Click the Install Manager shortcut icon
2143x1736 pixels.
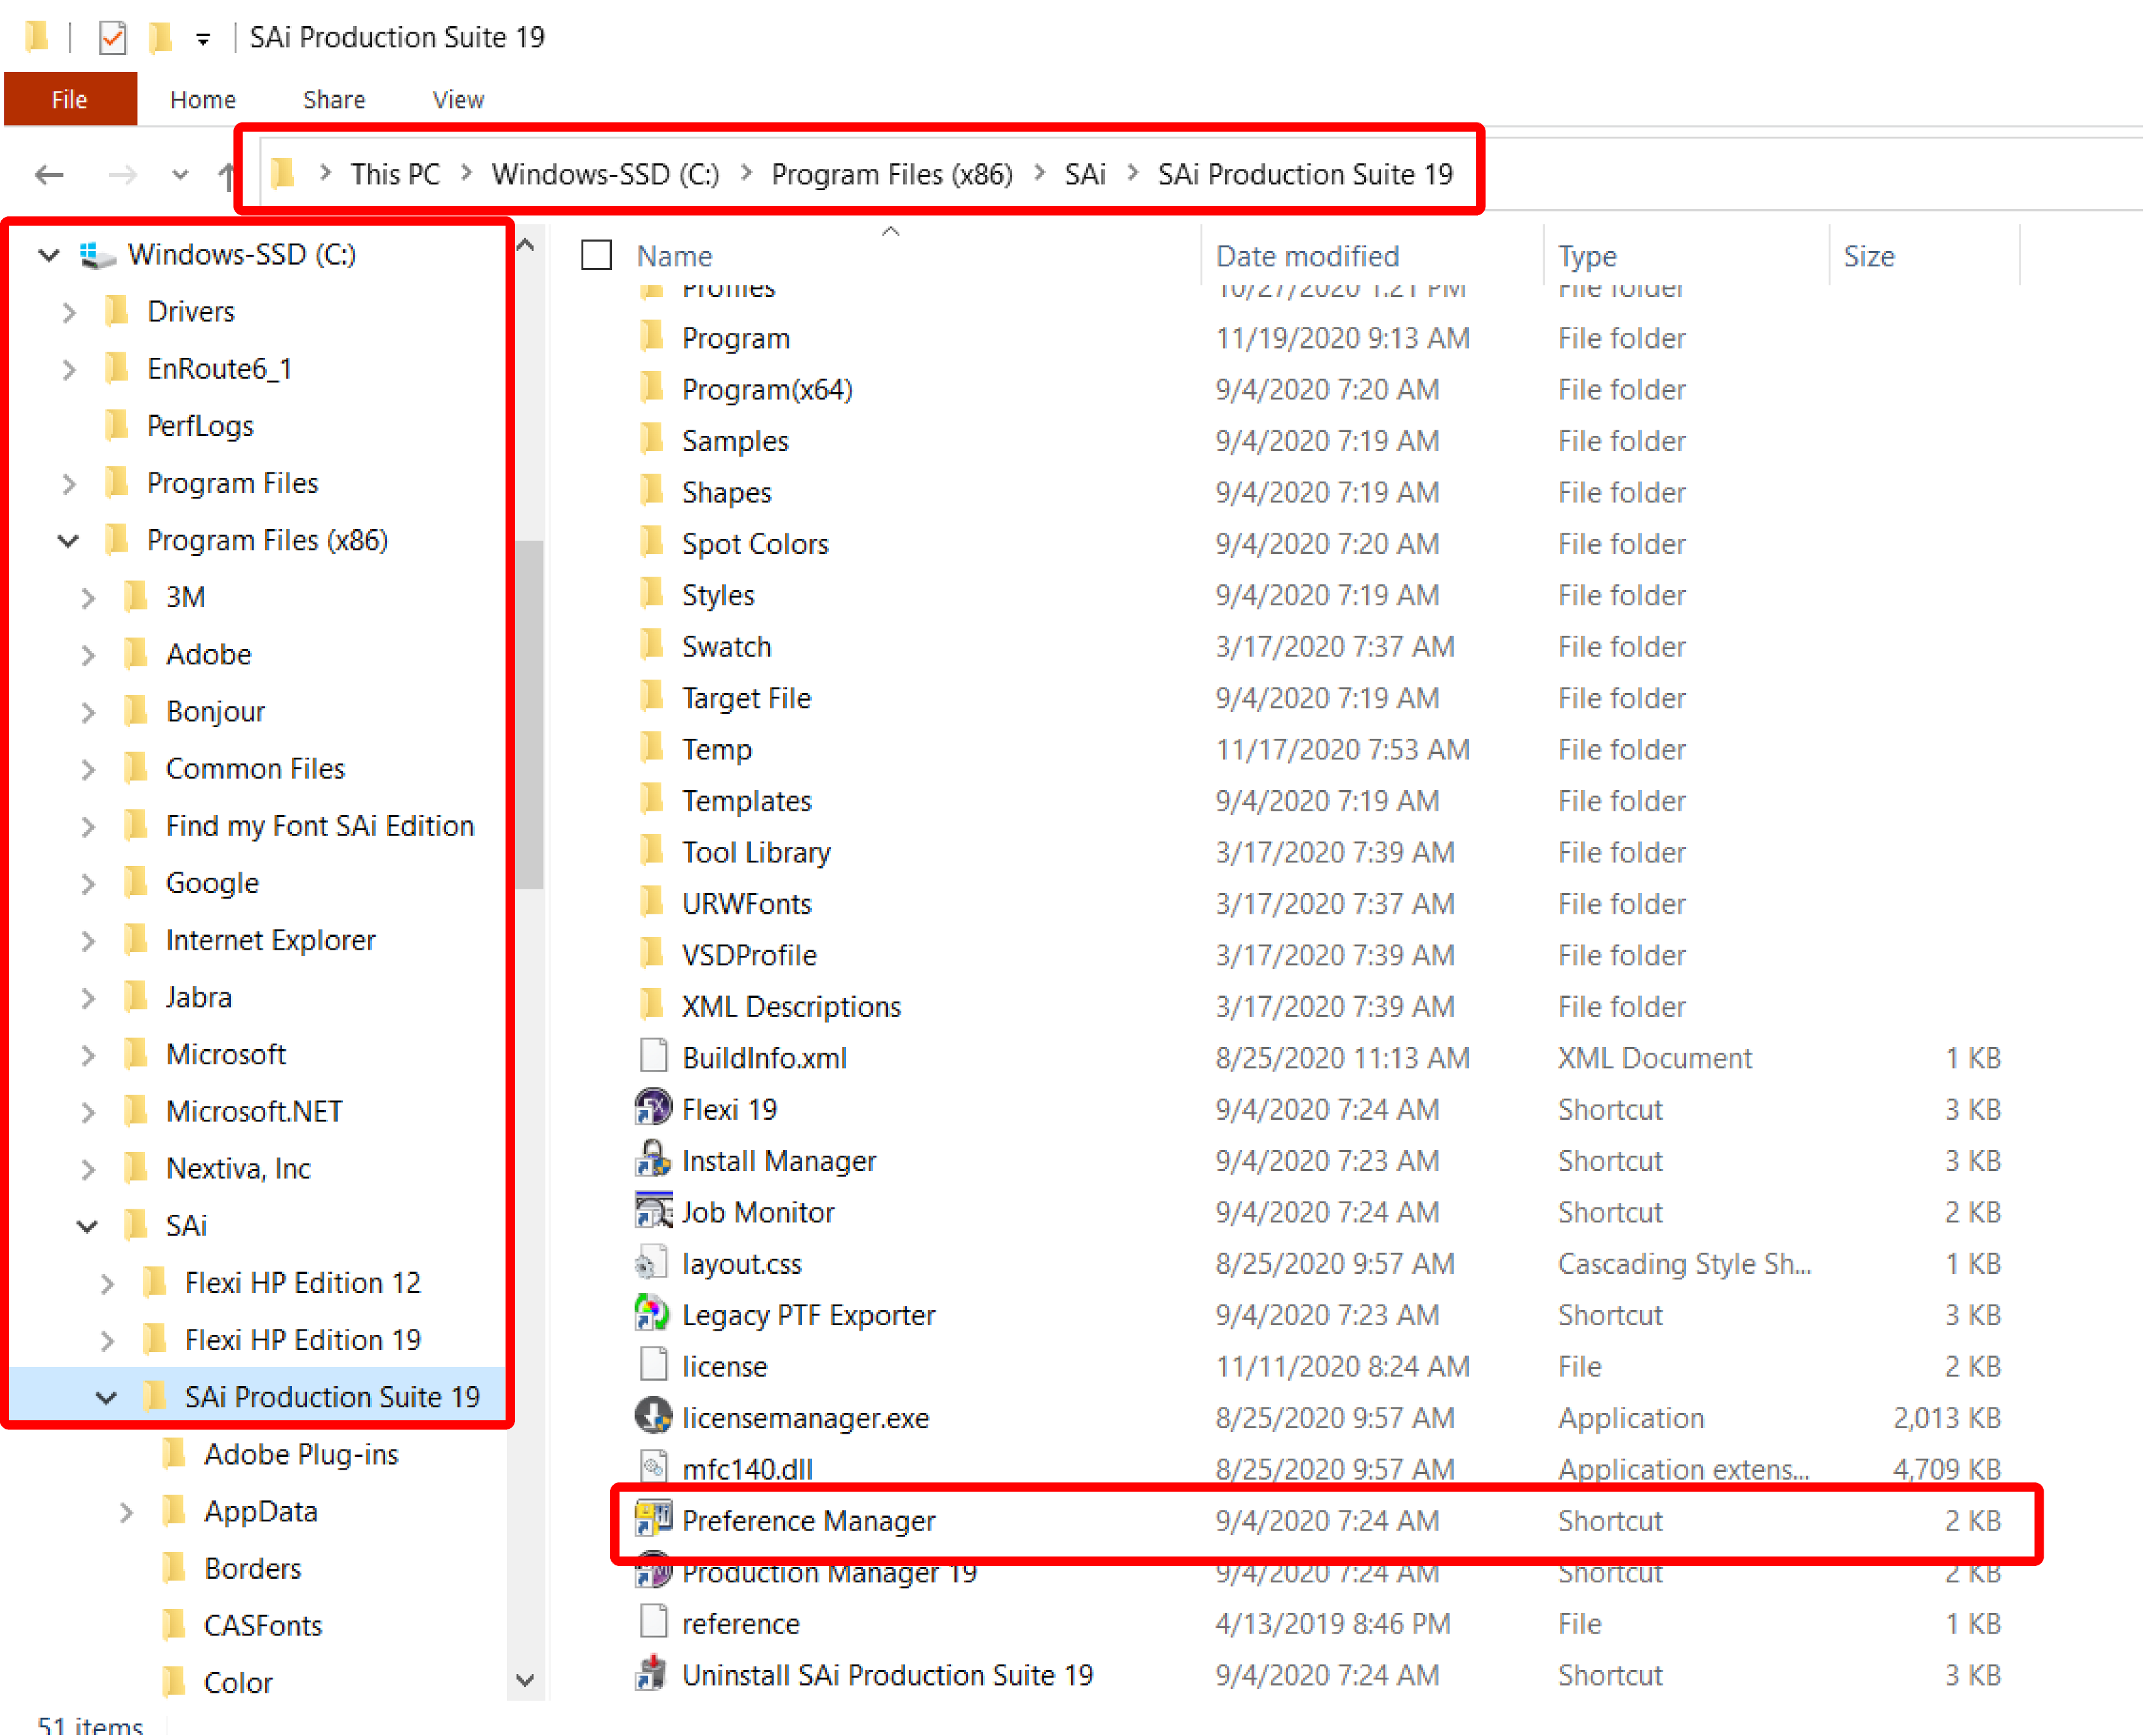point(653,1160)
